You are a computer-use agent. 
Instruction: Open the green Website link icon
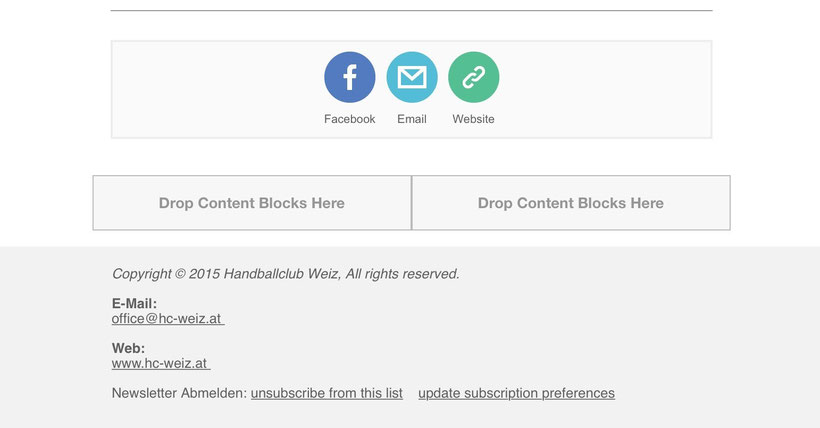(x=474, y=77)
